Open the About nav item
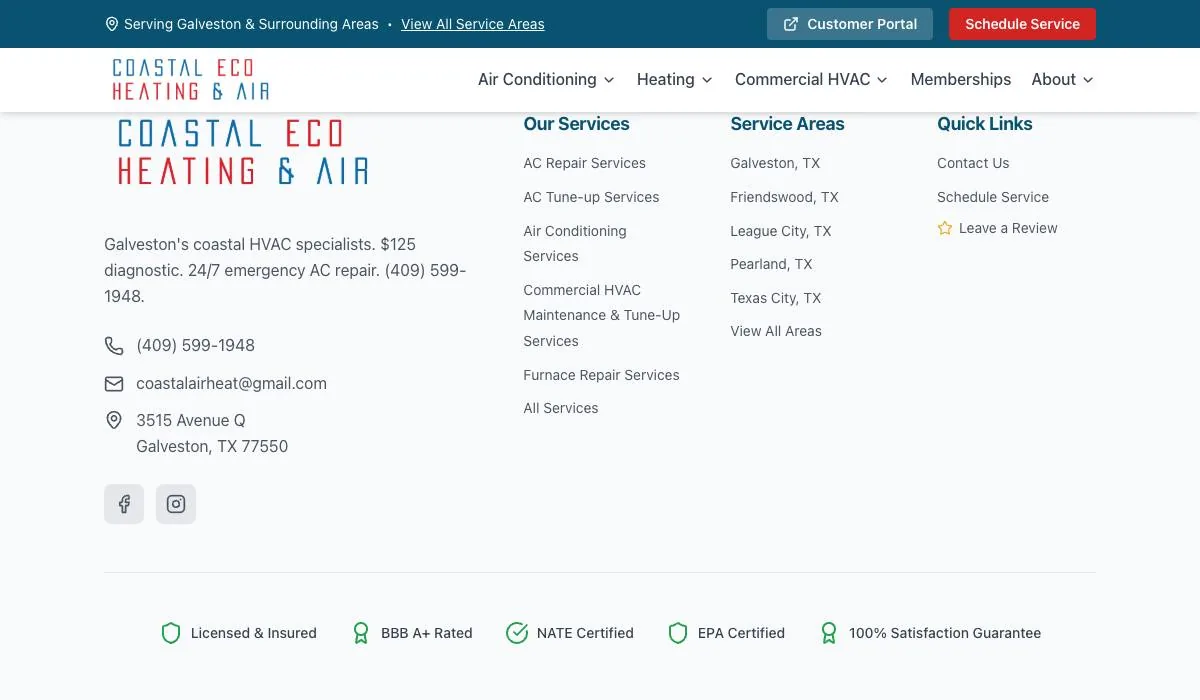The width and height of the screenshot is (1200, 700). (1063, 79)
